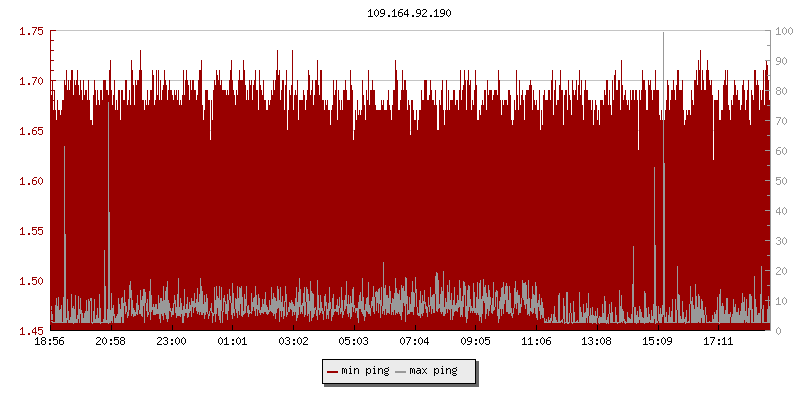Select the 1.45 left axis value
Viewport: 800px width, 400px height.
[32, 331]
